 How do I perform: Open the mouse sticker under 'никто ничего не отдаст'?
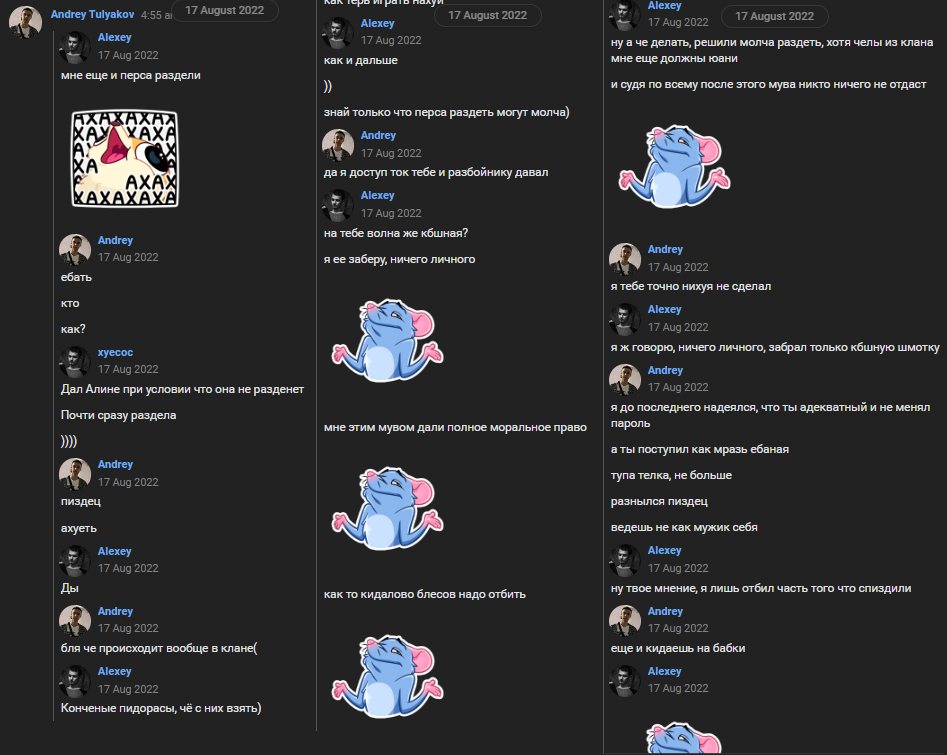tap(675, 166)
